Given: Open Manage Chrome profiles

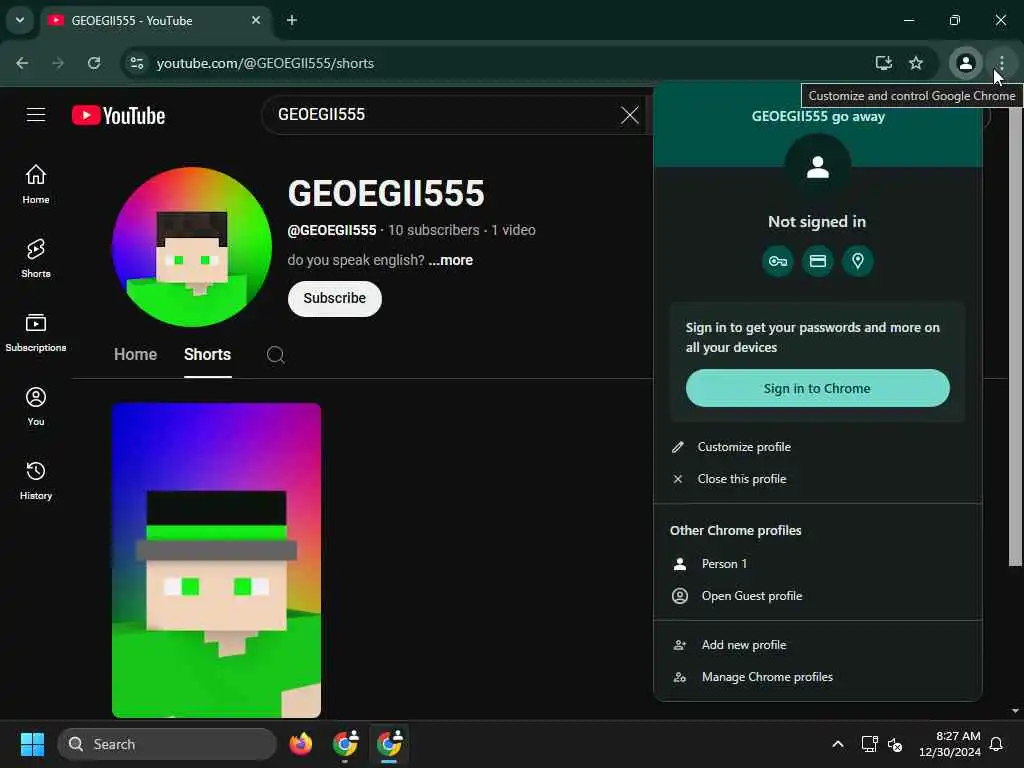Looking at the screenshot, I should tap(818, 677).
